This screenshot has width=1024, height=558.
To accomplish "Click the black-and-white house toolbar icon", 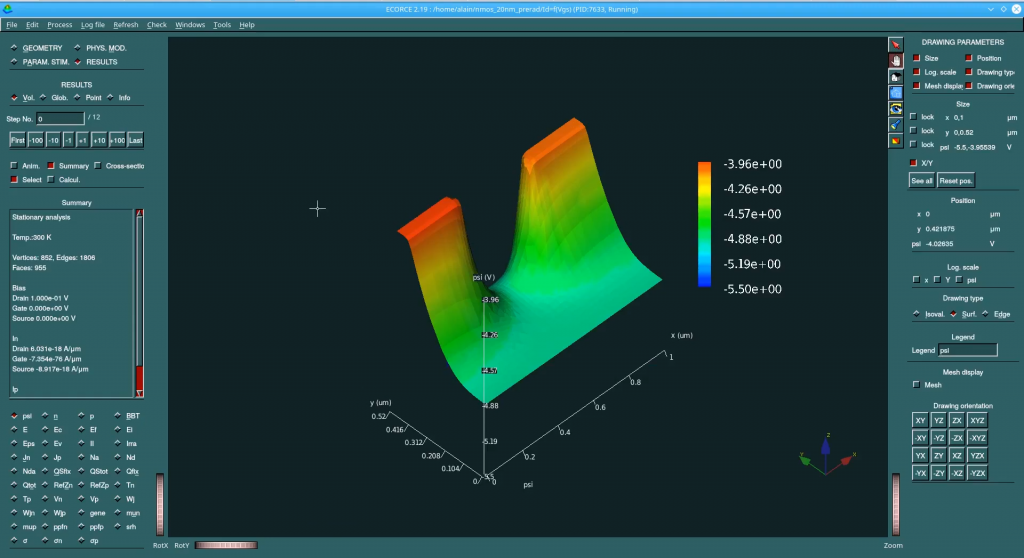I will coord(896,76).
